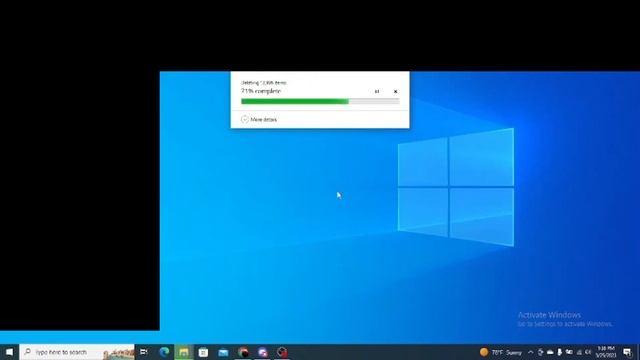
Task: Click the Type here to search box
Action: pyautogui.click(x=77, y=352)
